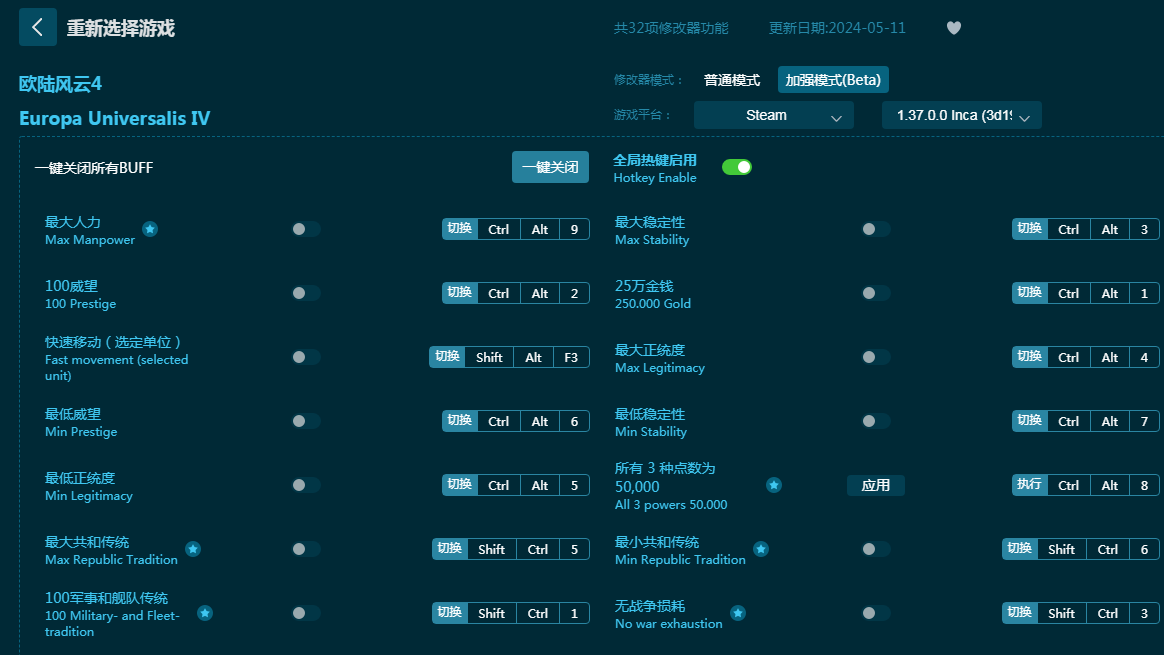Image resolution: width=1164 pixels, height=655 pixels.
Task: Turn off the Hotkey Enable switch
Action: [x=737, y=167]
